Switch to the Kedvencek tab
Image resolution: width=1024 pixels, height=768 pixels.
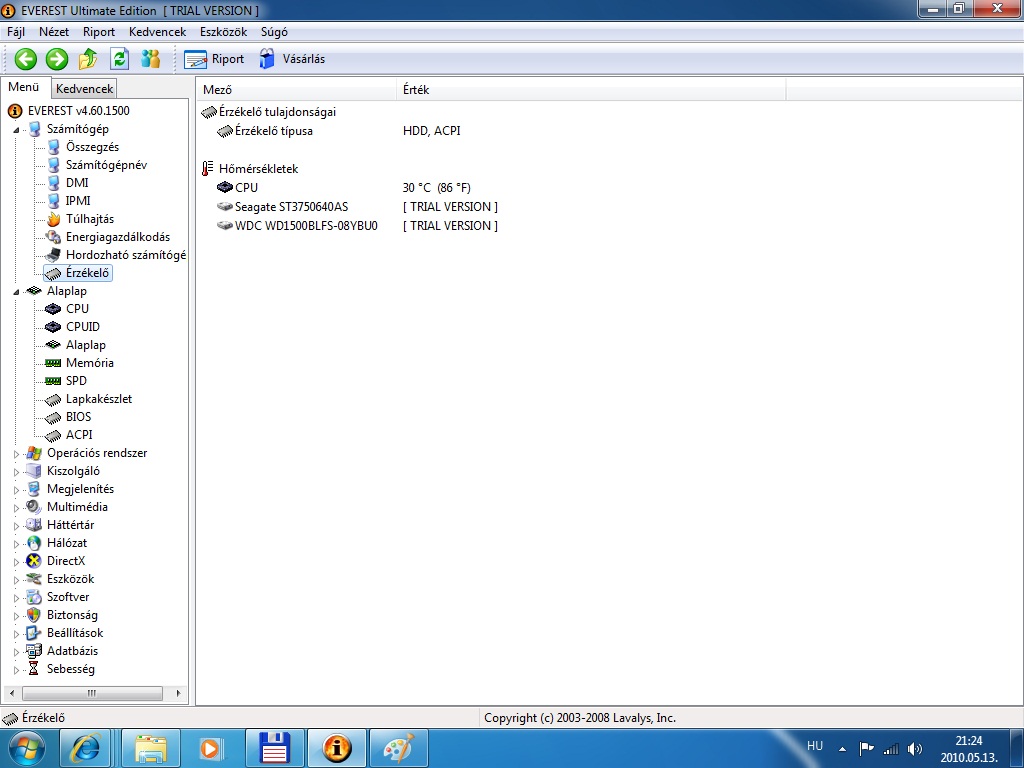84,88
